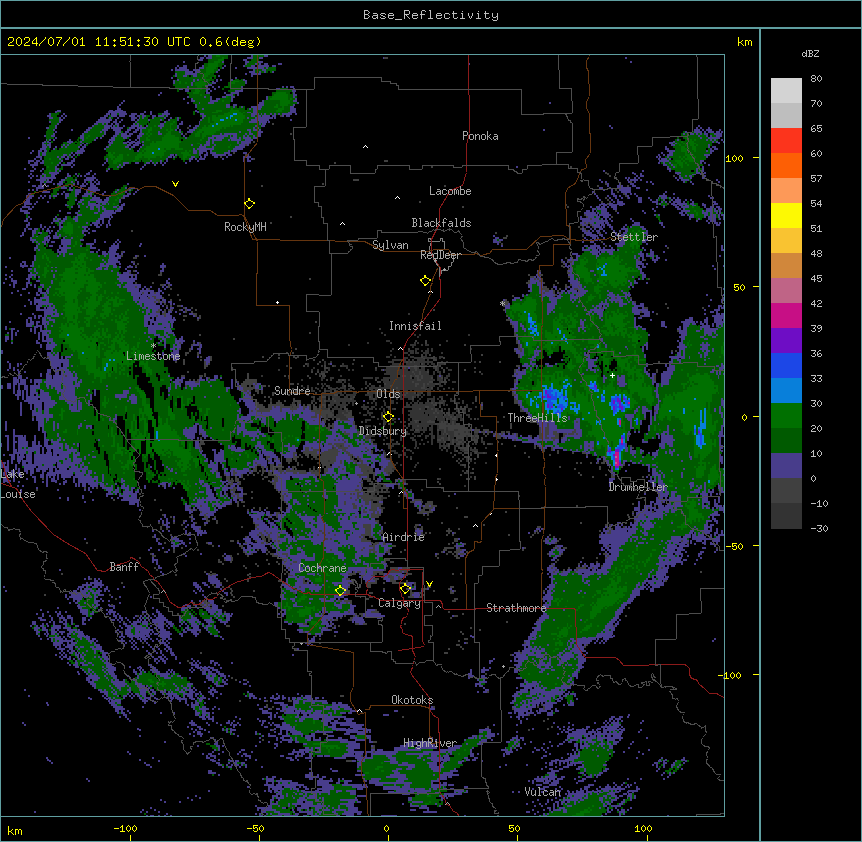Select the Limestone label
The image size is (862, 842).
(153, 356)
